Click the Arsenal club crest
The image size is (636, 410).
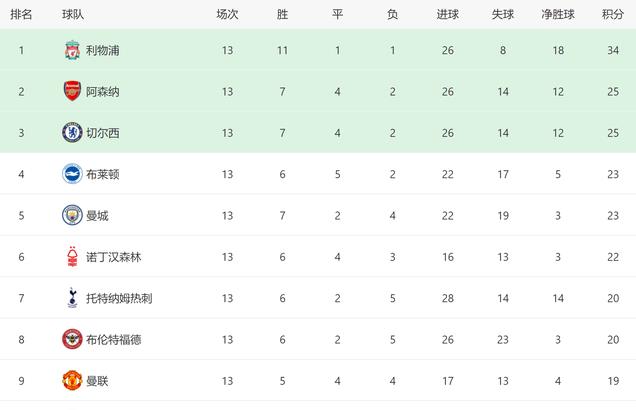click(x=72, y=91)
